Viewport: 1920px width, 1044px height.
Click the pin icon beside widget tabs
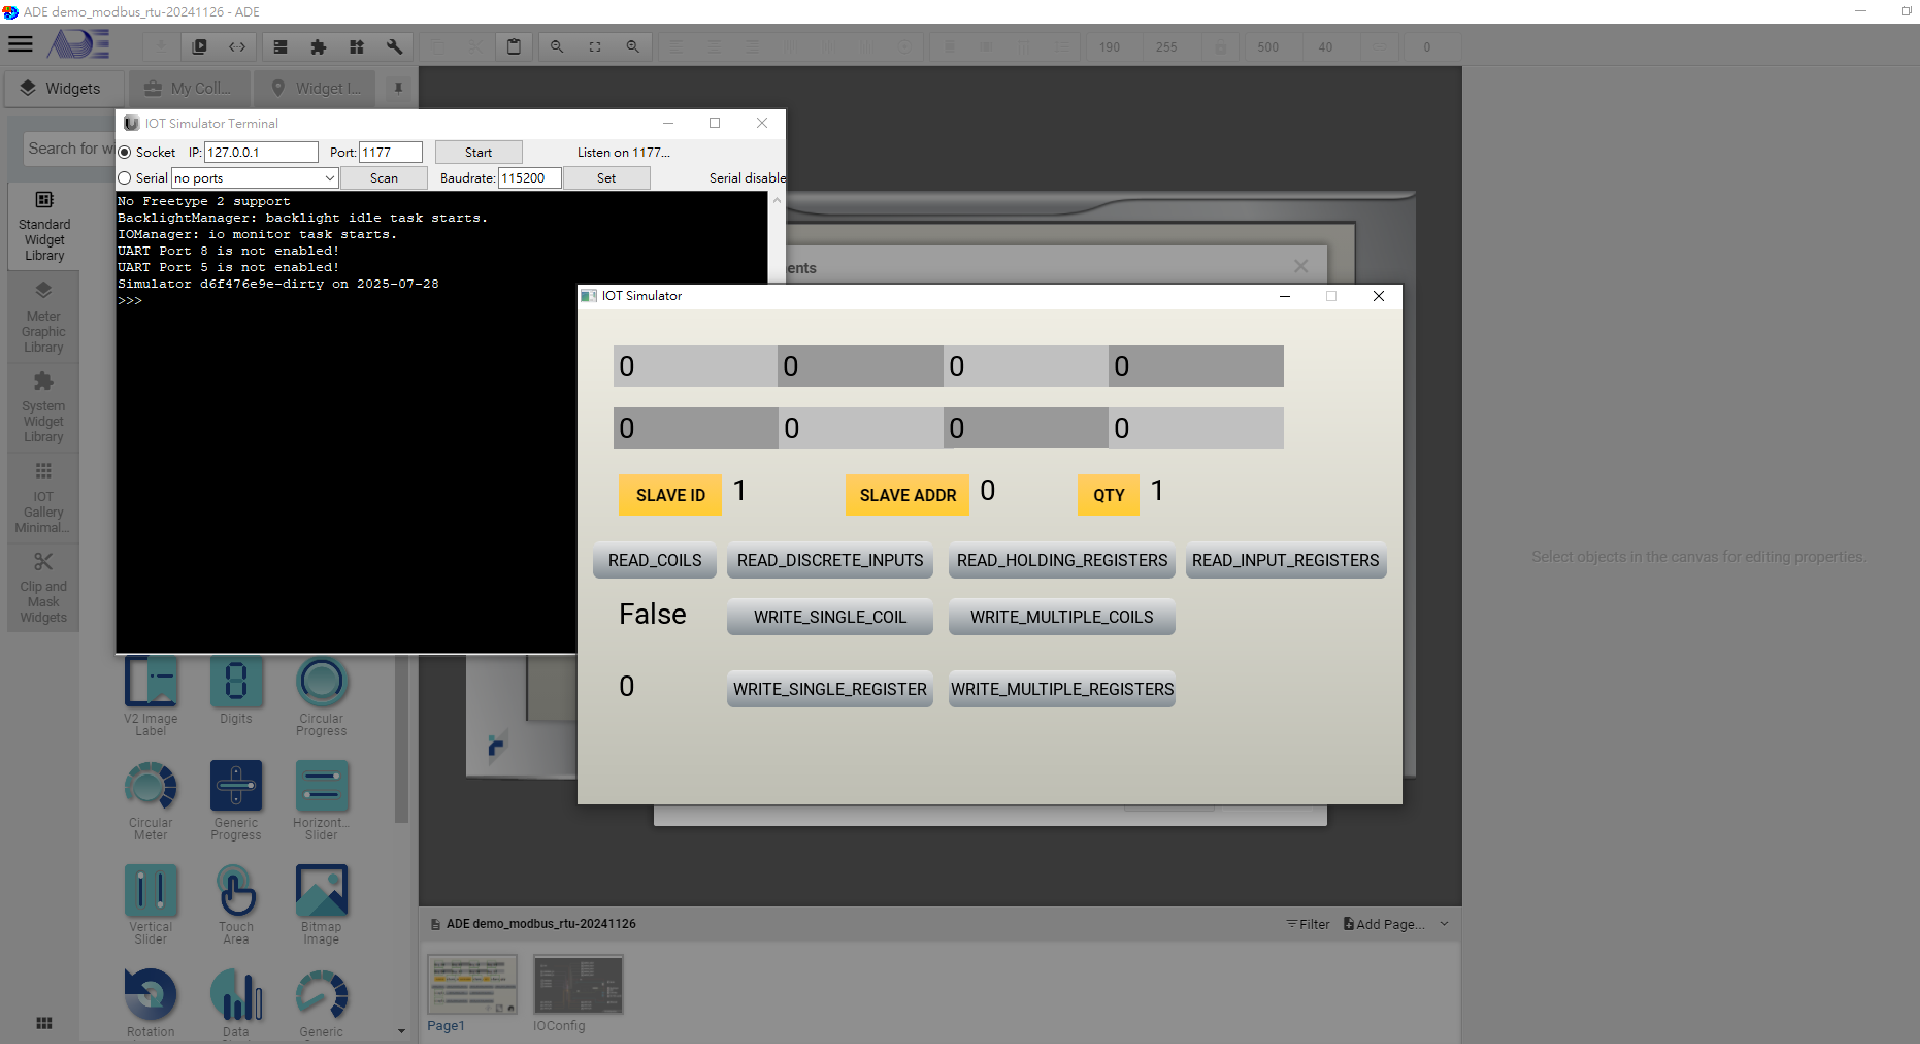coord(398,88)
